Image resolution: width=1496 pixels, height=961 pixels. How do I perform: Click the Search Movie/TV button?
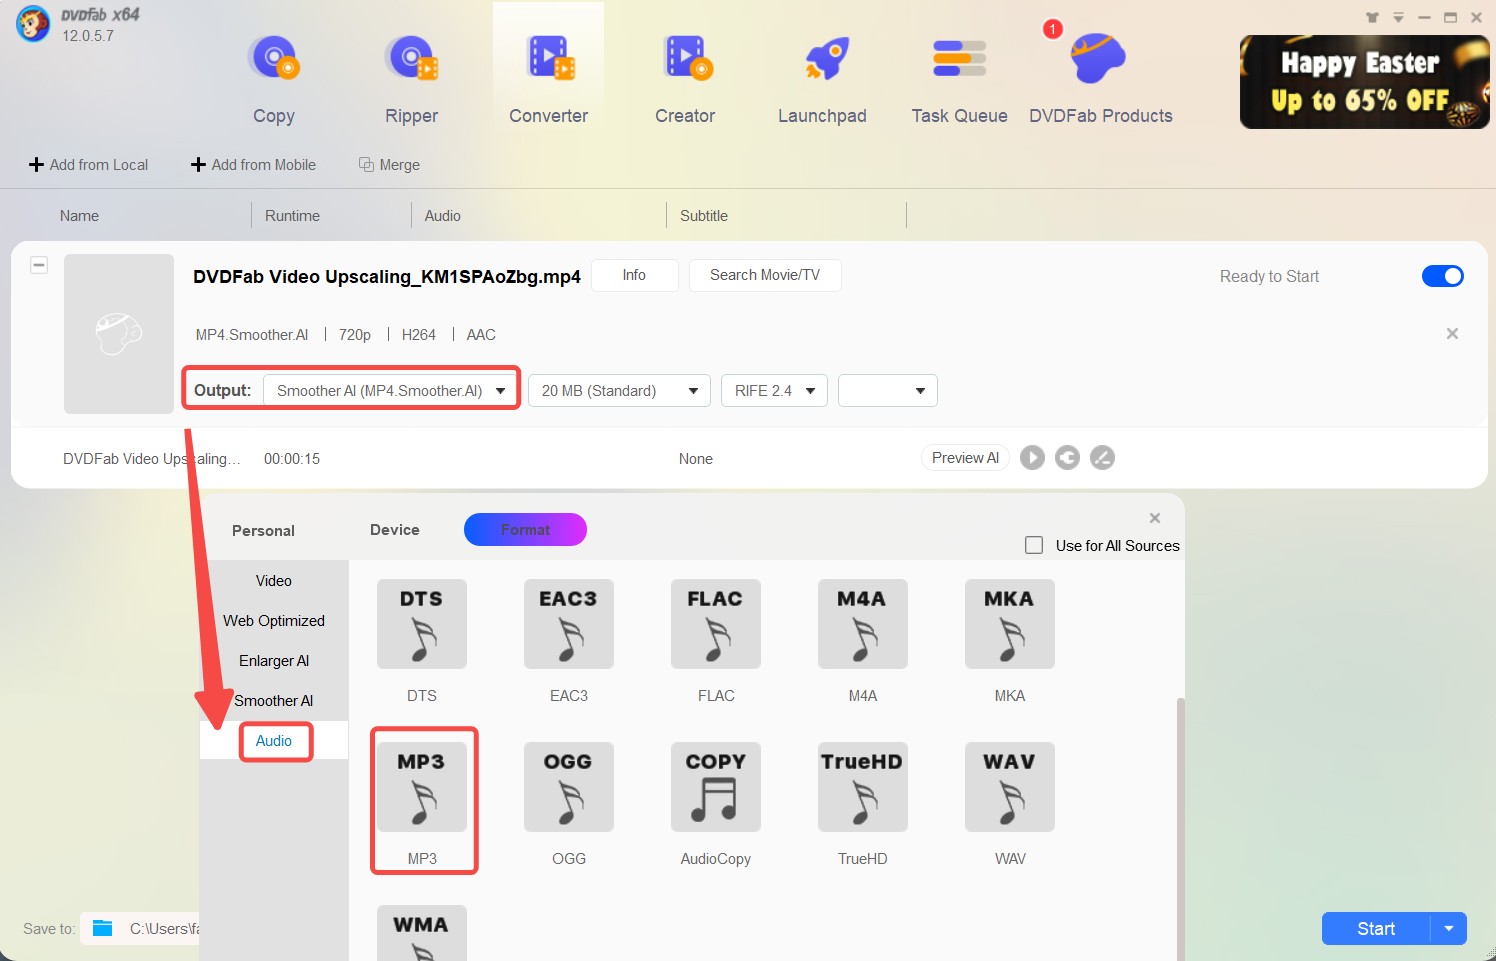pyautogui.click(x=764, y=275)
